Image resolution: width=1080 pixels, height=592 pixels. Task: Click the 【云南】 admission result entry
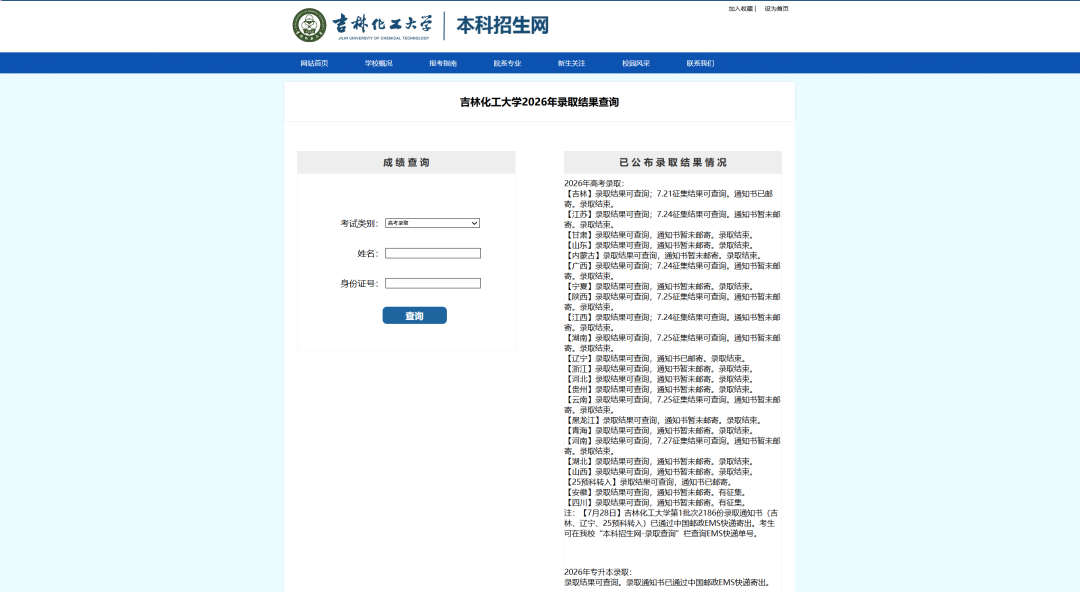pyautogui.click(x=672, y=405)
